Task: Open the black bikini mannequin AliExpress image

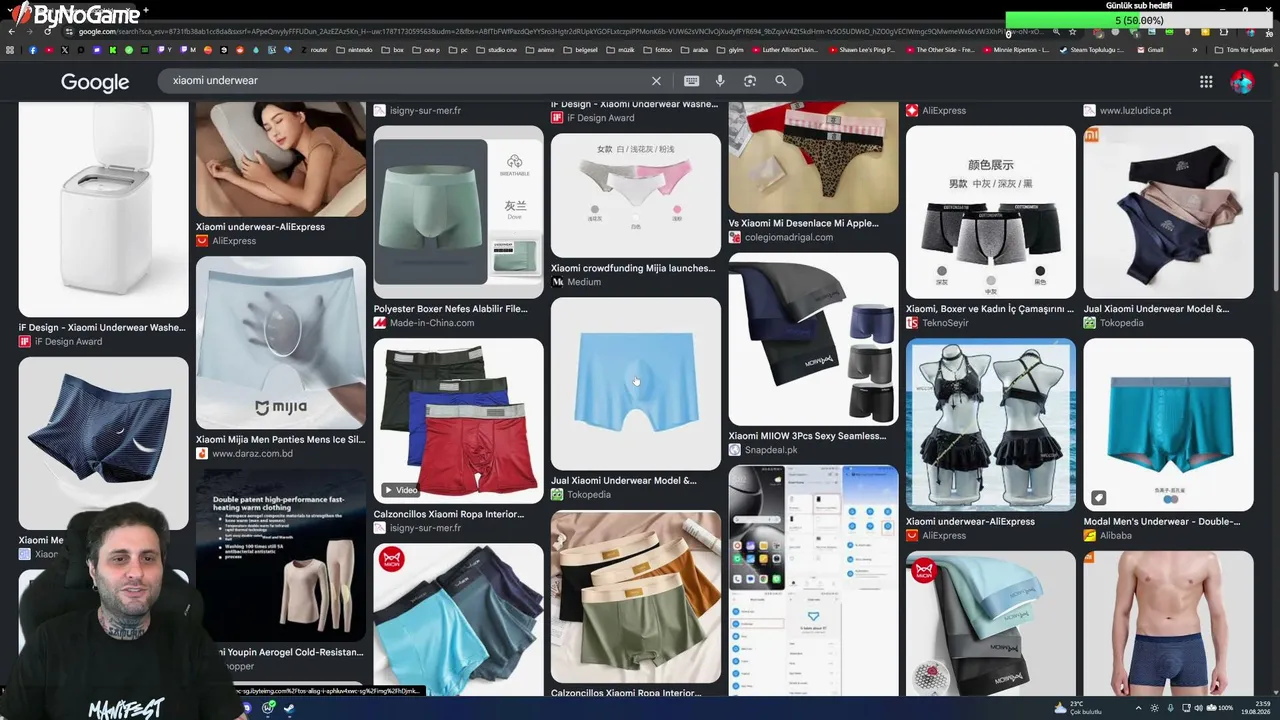Action: [991, 424]
